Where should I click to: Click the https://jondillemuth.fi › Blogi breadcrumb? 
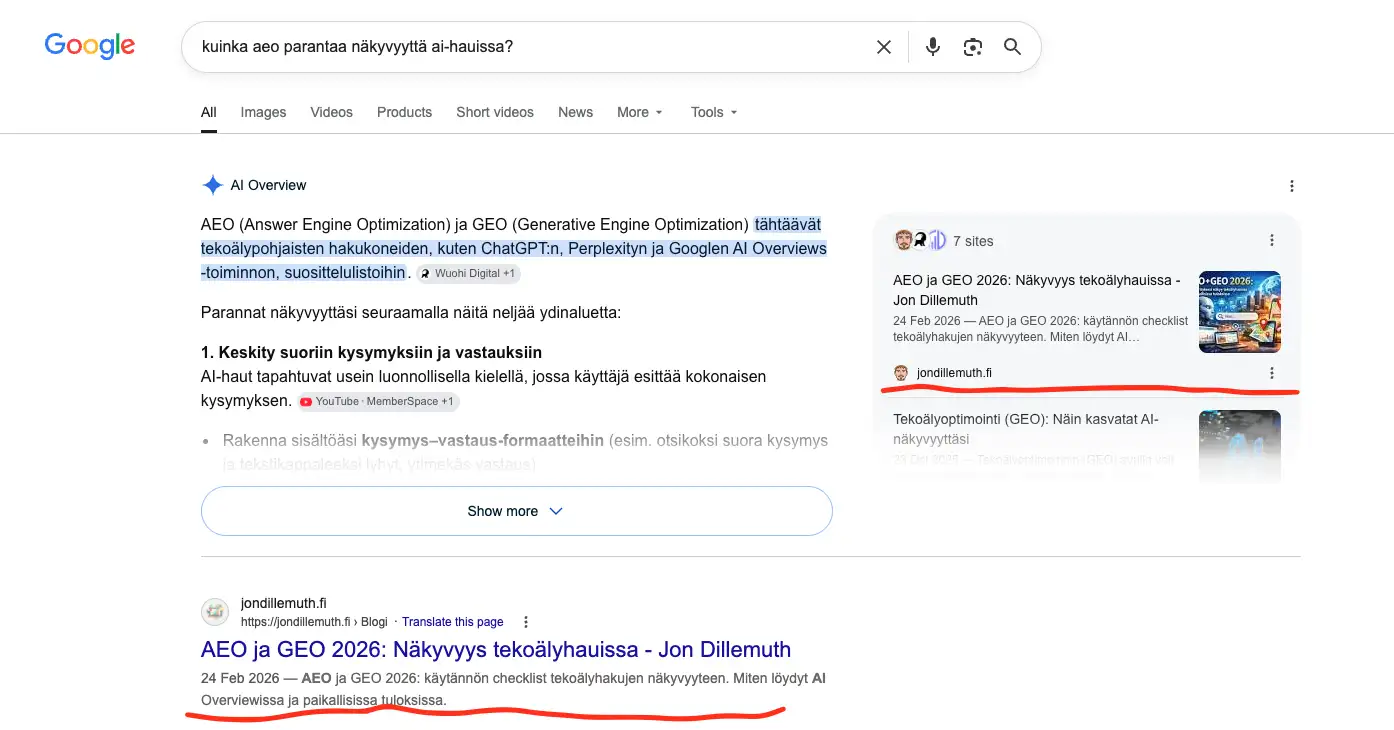tap(314, 621)
